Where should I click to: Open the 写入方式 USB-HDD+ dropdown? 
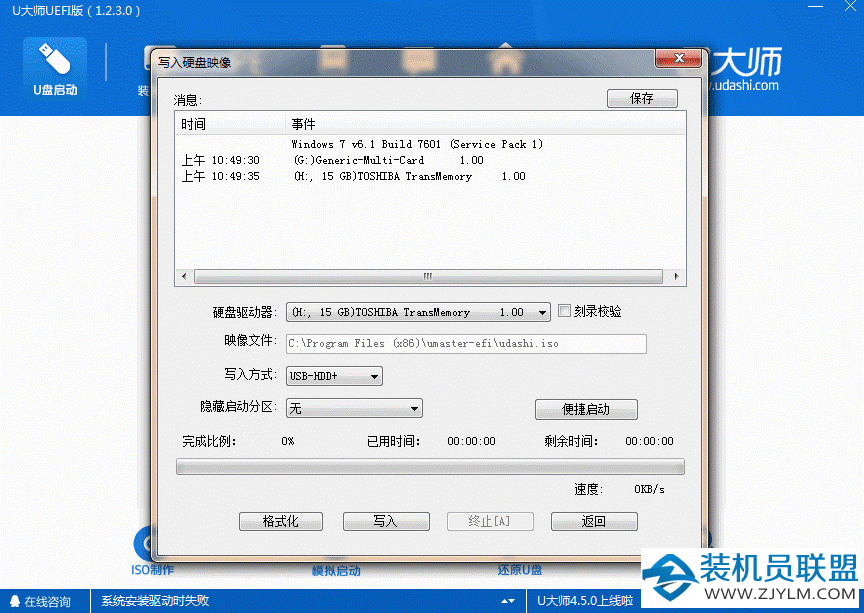pyautogui.click(x=334, y=376)
